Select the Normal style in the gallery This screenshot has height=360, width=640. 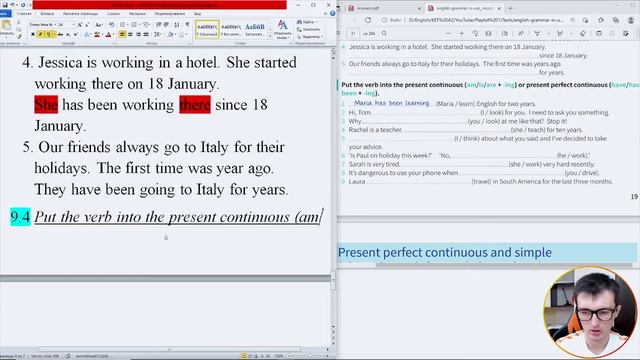[207, 29]
